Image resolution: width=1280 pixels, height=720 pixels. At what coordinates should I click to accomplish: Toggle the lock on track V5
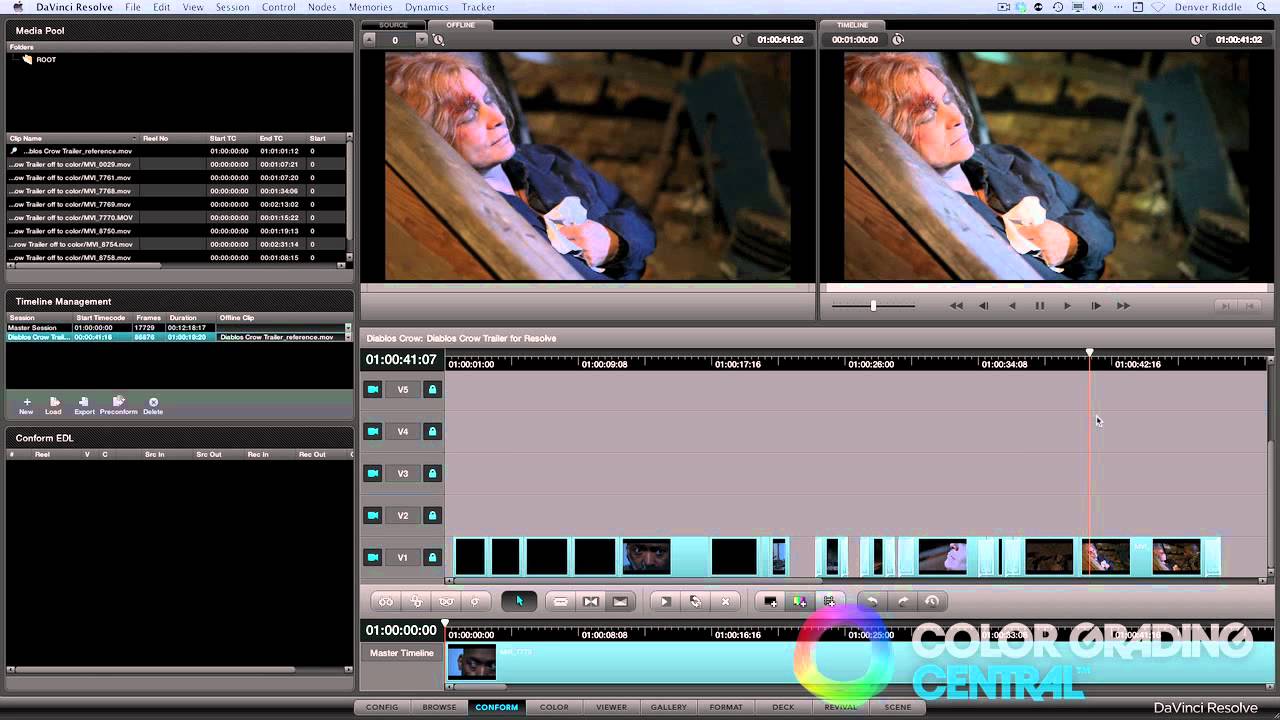(432, 389)
